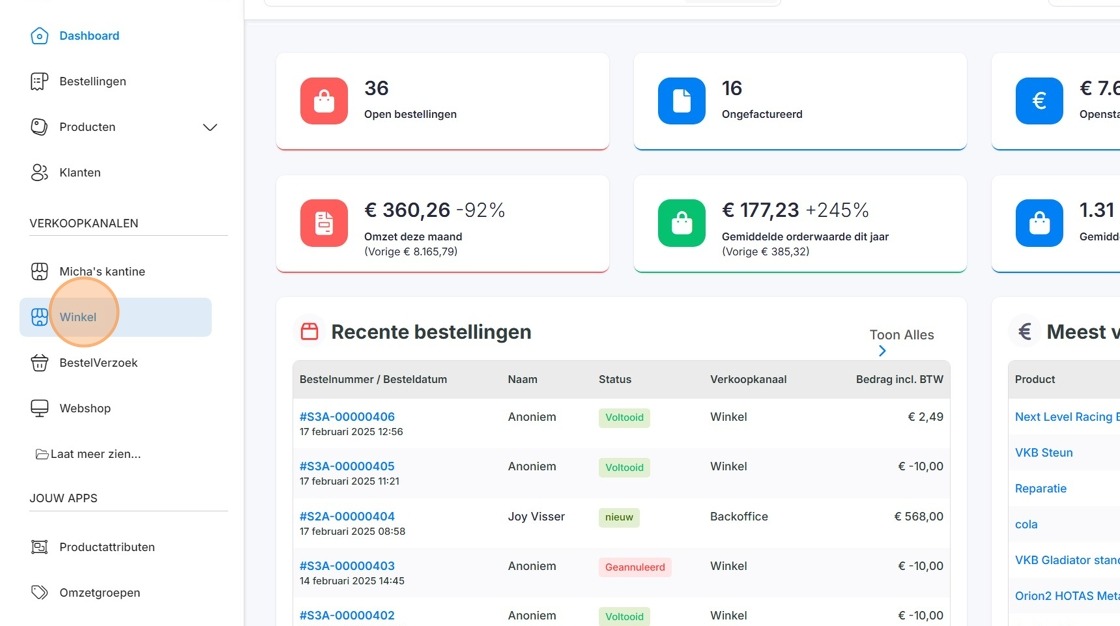1120x626 pixels.
Task: Click the Omzetgroepen tag icon
Action: click(39, 593)
